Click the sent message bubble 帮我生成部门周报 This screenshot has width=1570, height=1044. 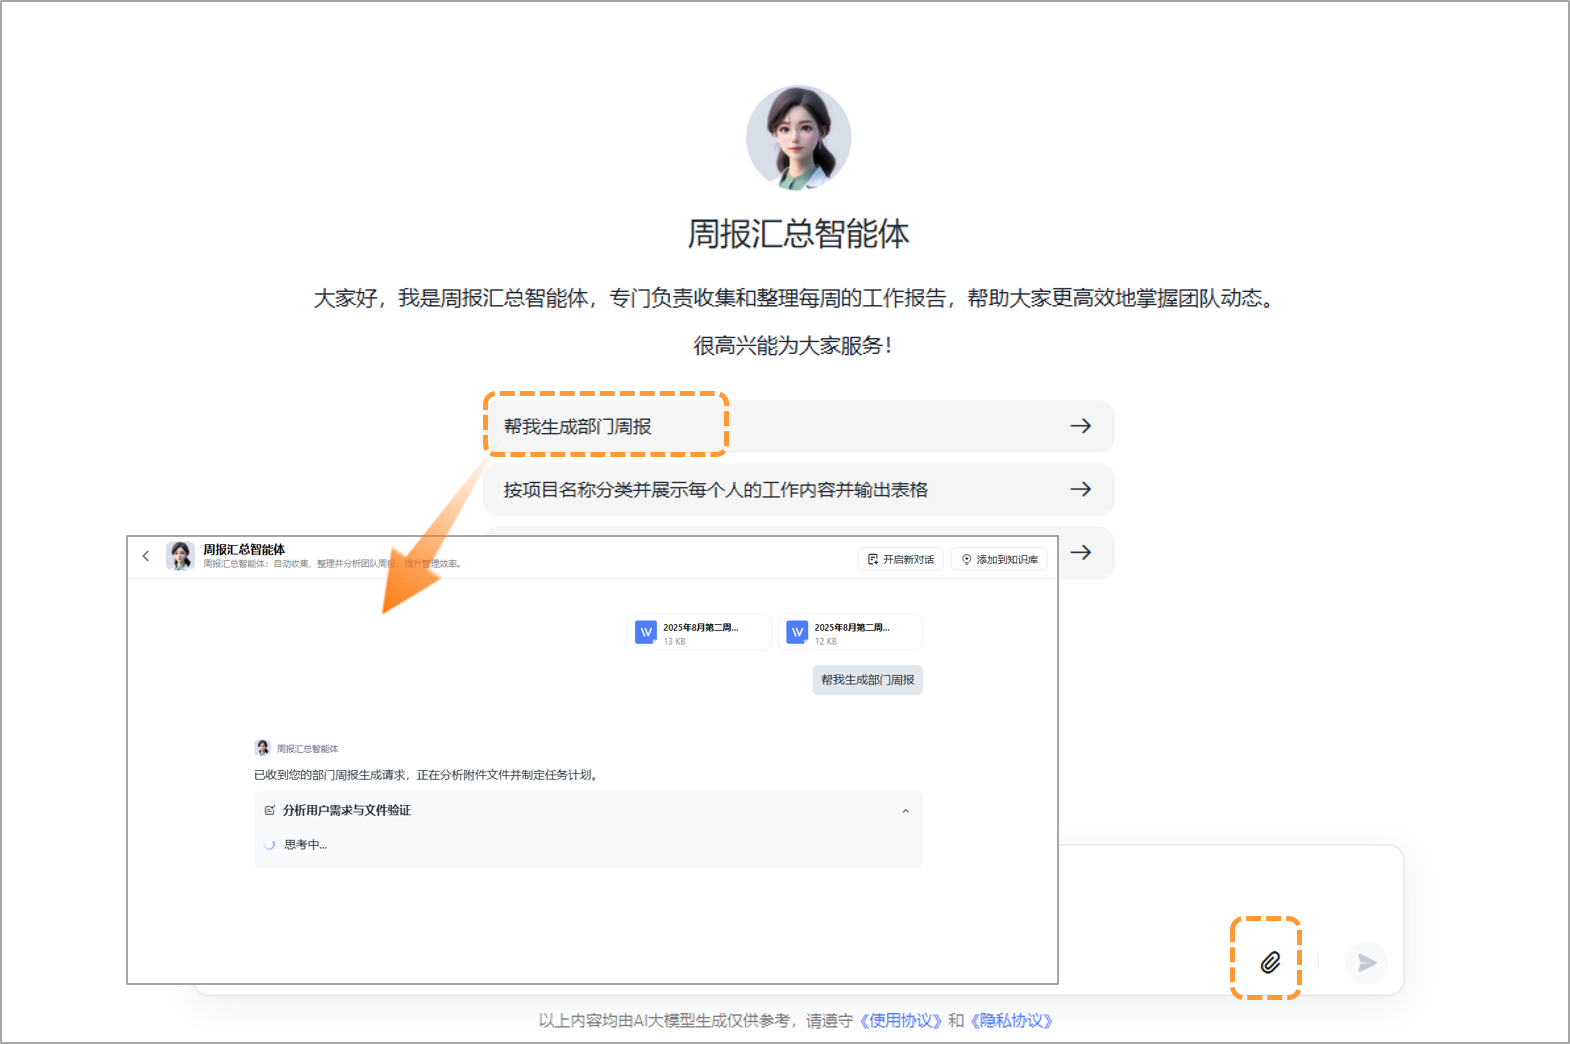click(867, 680)
